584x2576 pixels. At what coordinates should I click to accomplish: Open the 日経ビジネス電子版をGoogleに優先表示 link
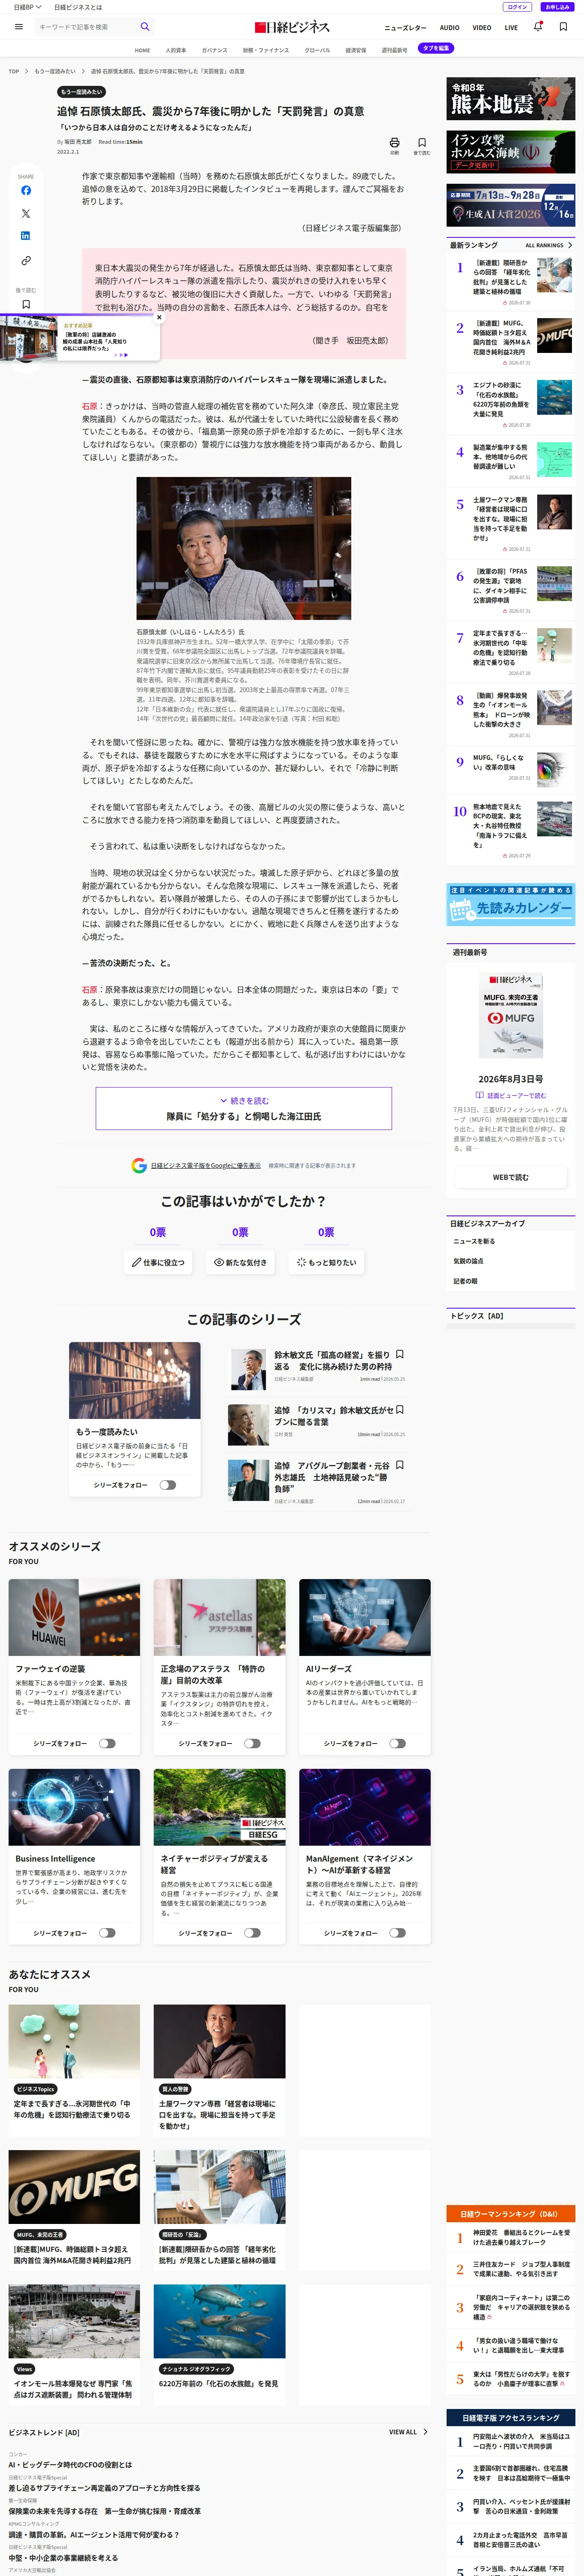[206, 1165]
